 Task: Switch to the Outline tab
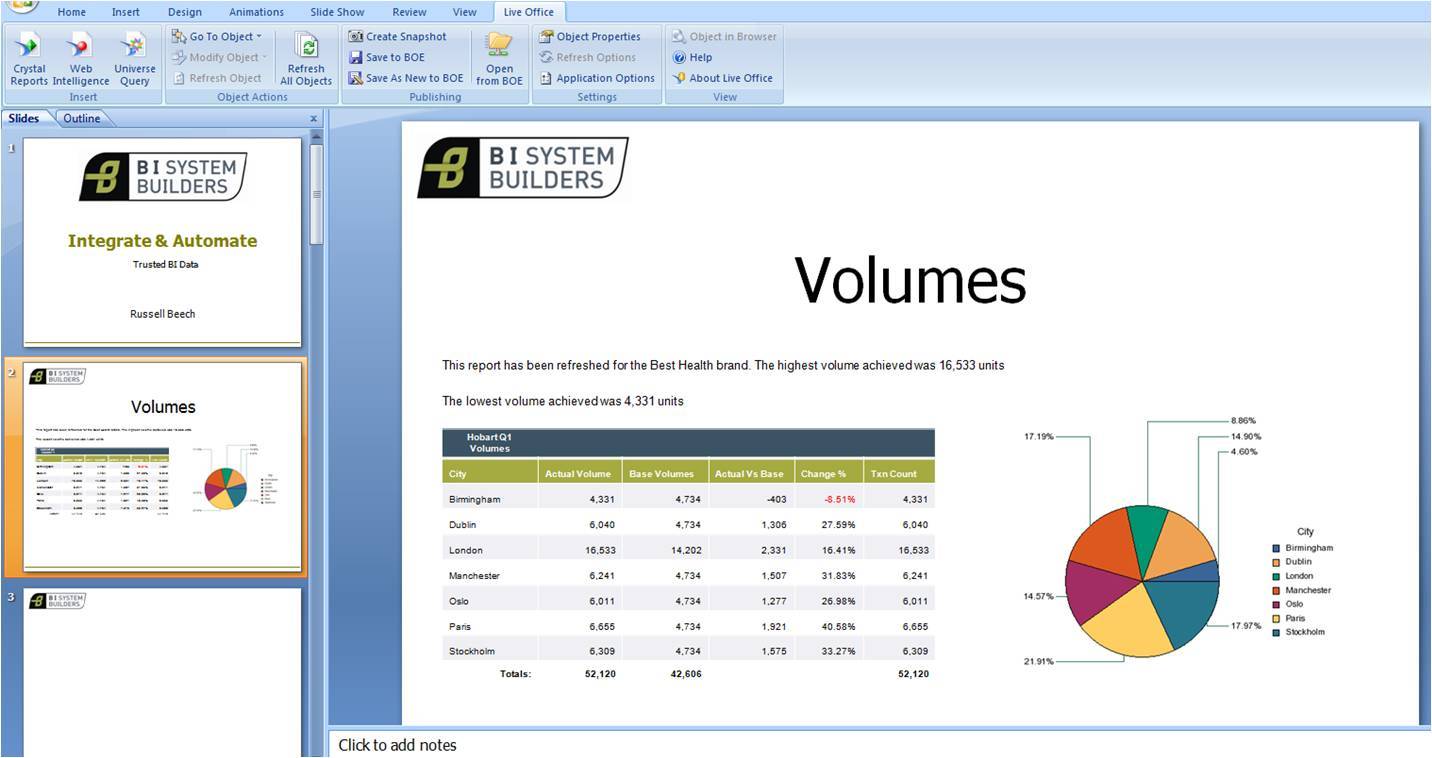pos(81,118)
